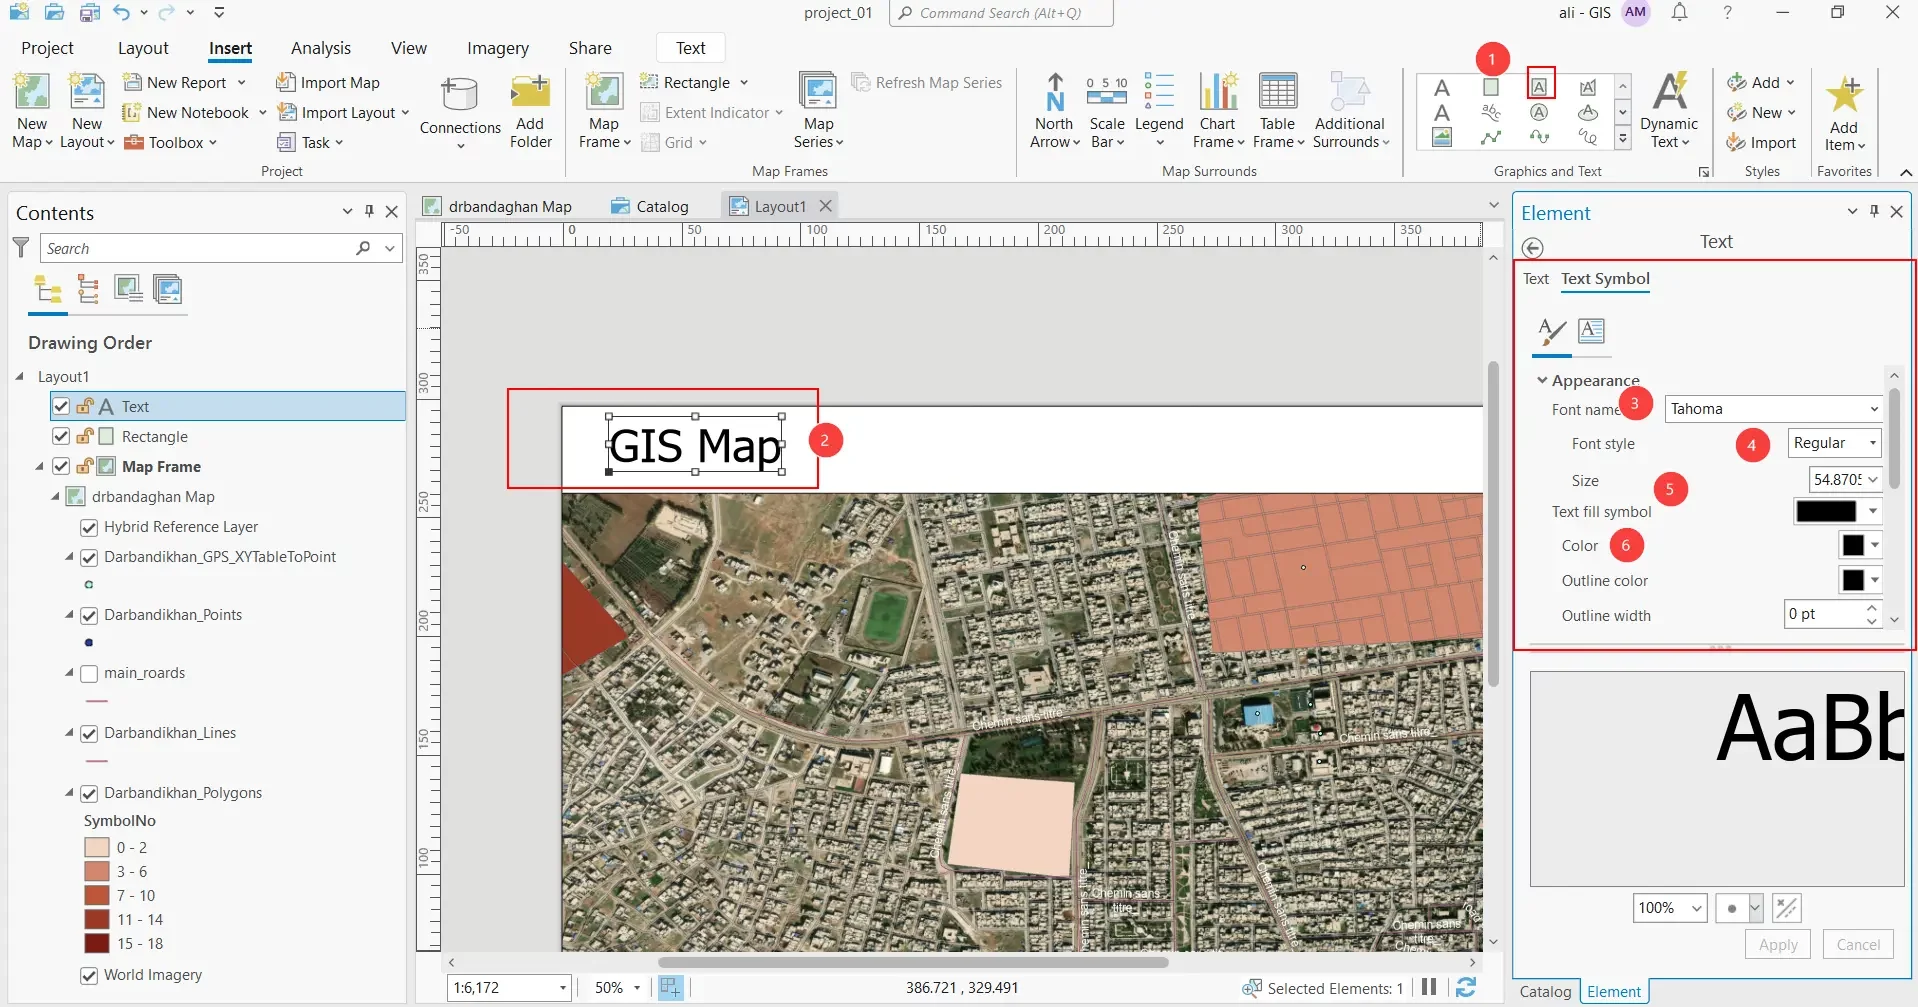Image resolution: width=1918 pixels, height=1007 pixels.
Task: Open the Text fill symbol swatch
Action: point(1837,511)
